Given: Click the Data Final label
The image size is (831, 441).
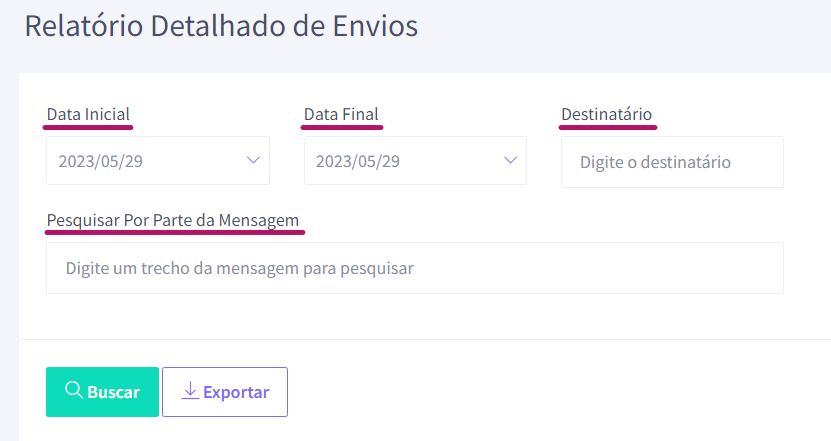Looking at the screenshot, I should (341, 114).
